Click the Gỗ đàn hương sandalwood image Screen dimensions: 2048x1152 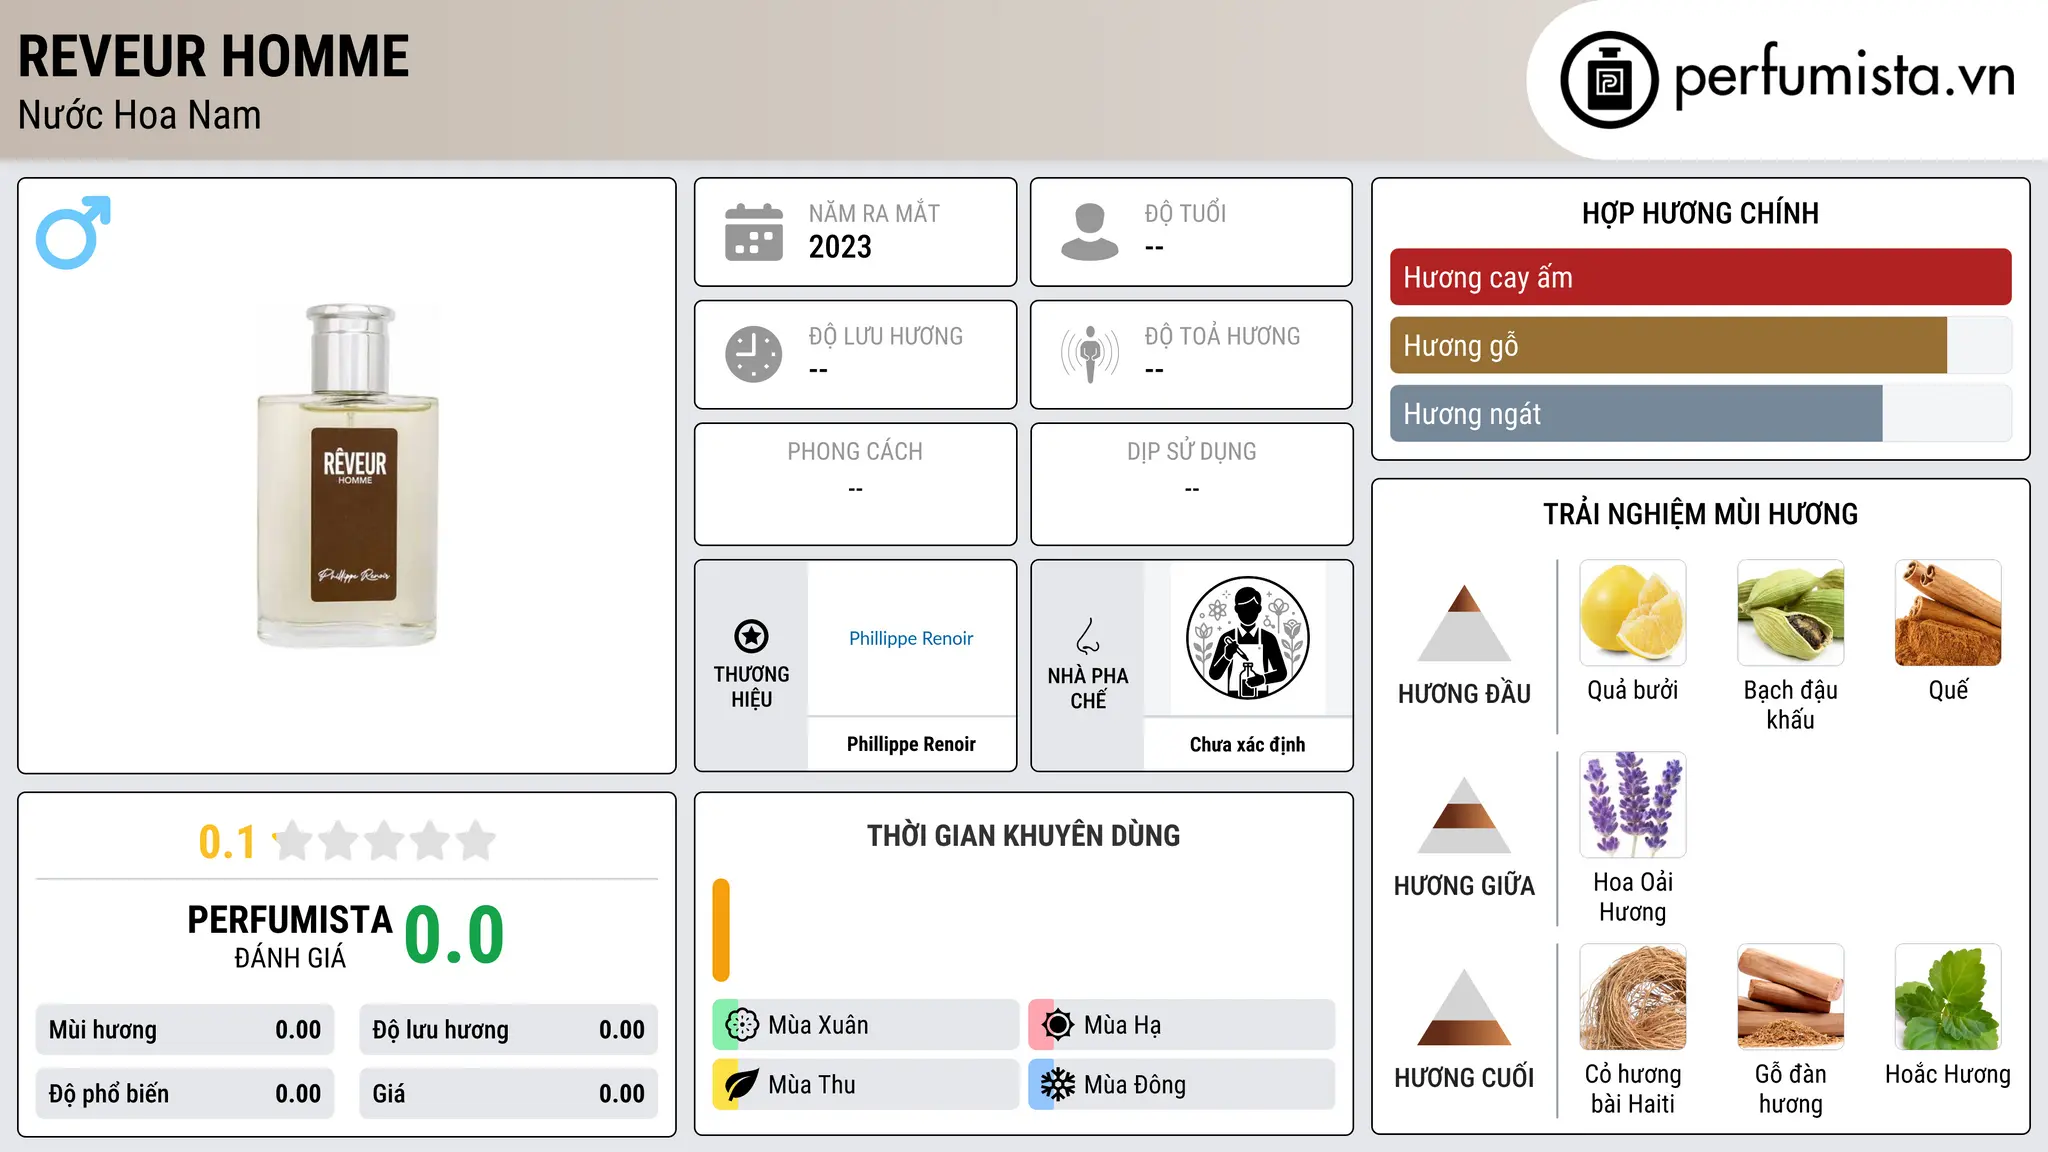tap(1791, 997)
